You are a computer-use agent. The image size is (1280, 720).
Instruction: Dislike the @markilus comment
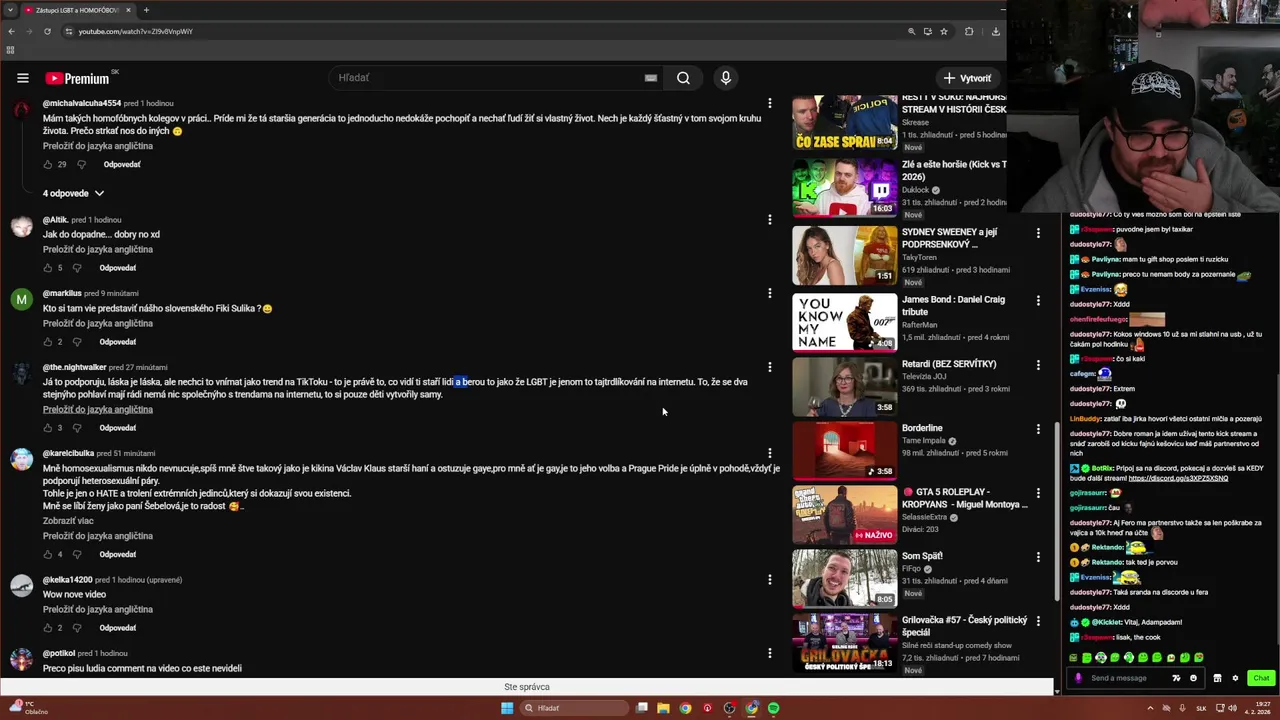[x=77, y=342]
